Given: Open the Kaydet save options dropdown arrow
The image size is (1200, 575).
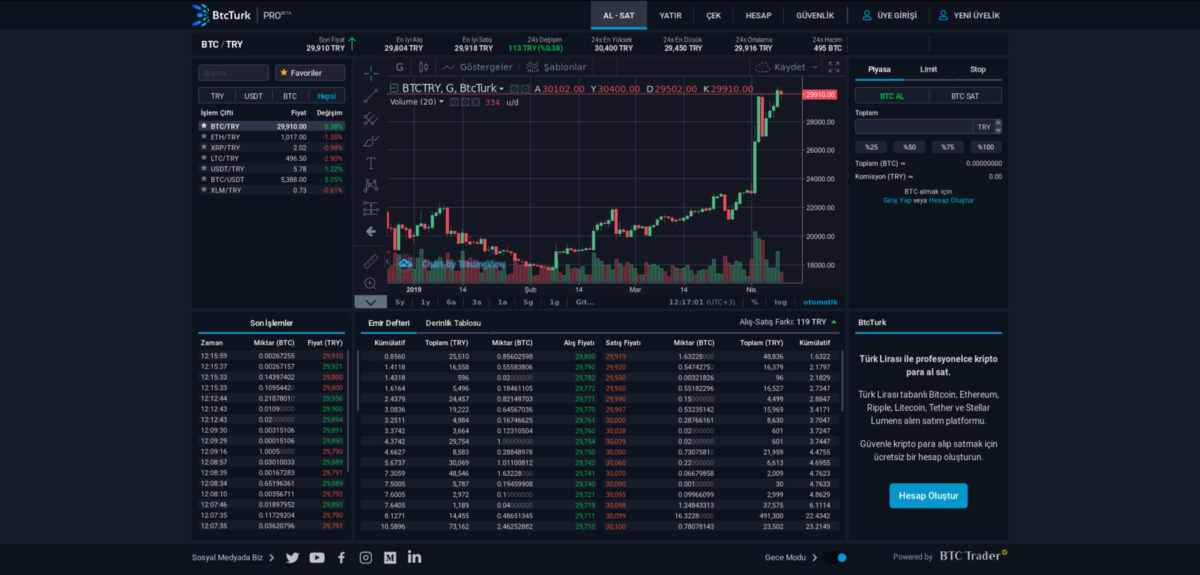Looking at the screenshot, I should (x=815, y=67).
